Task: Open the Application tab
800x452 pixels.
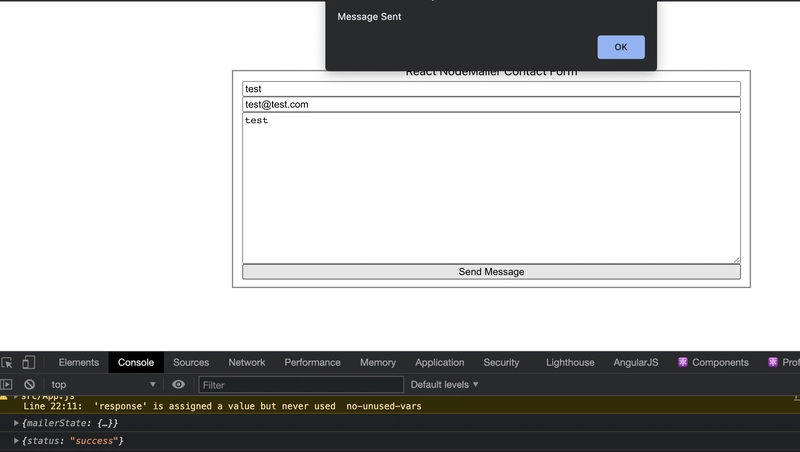Action: click(439, 362)
